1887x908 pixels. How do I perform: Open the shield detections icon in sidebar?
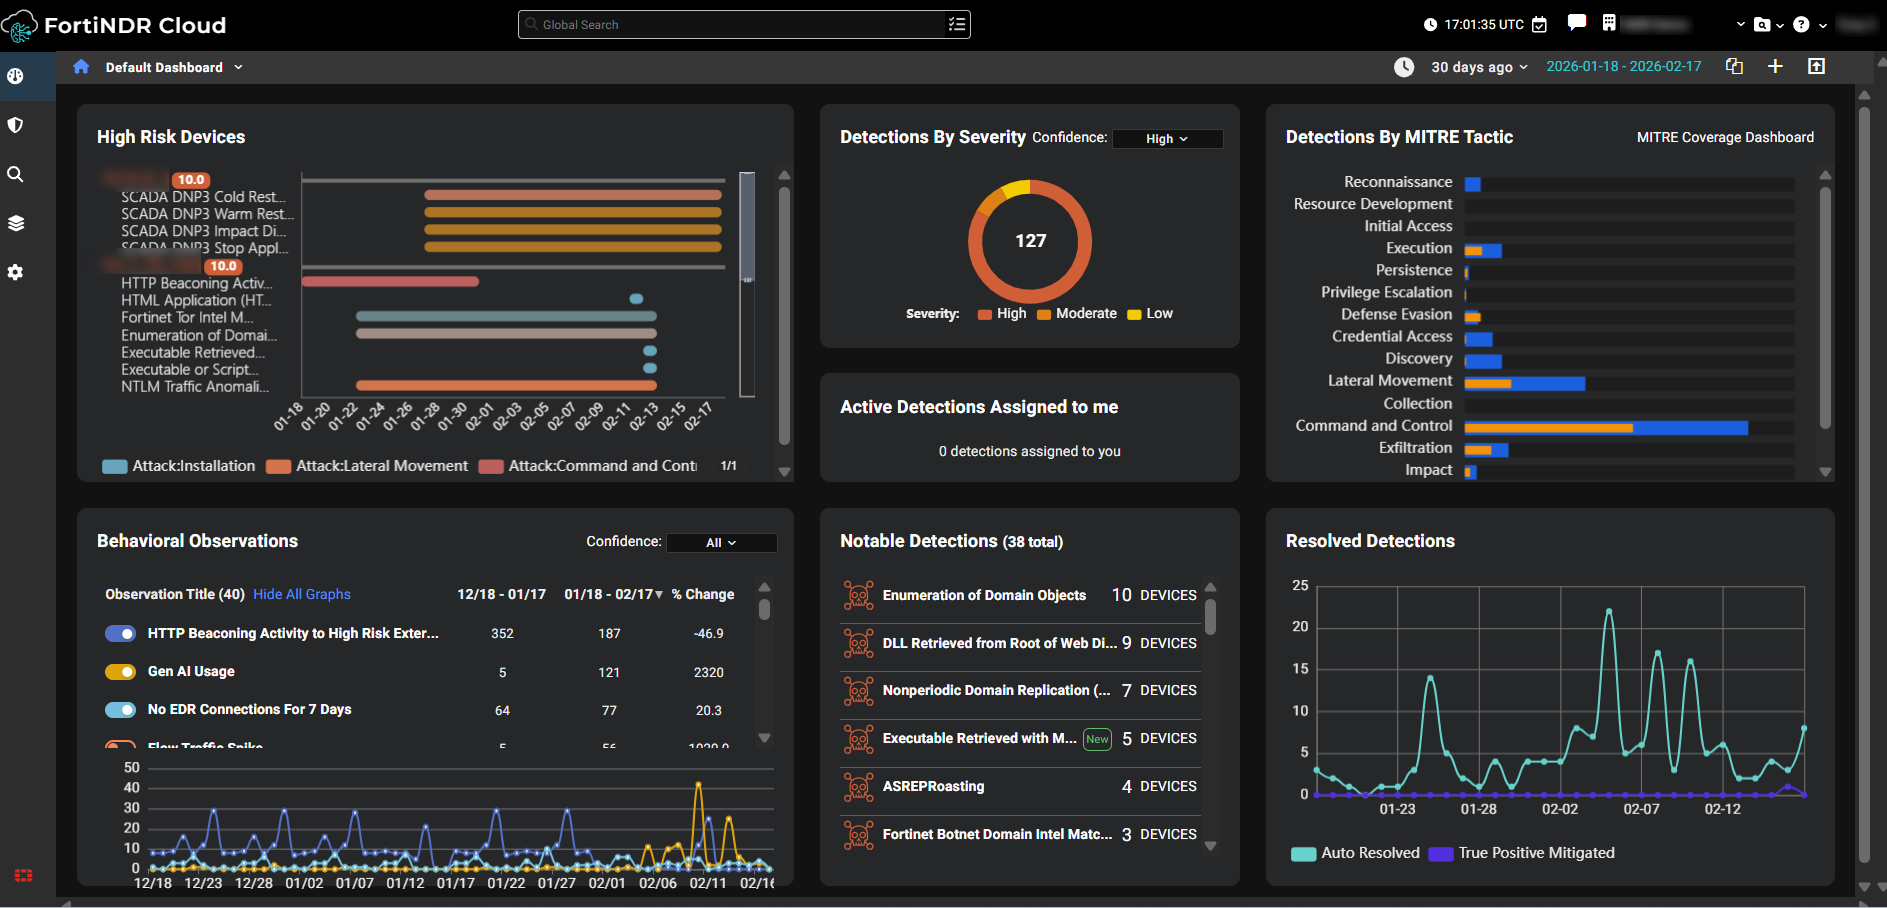pyautogui.click(x=15, y=125)
